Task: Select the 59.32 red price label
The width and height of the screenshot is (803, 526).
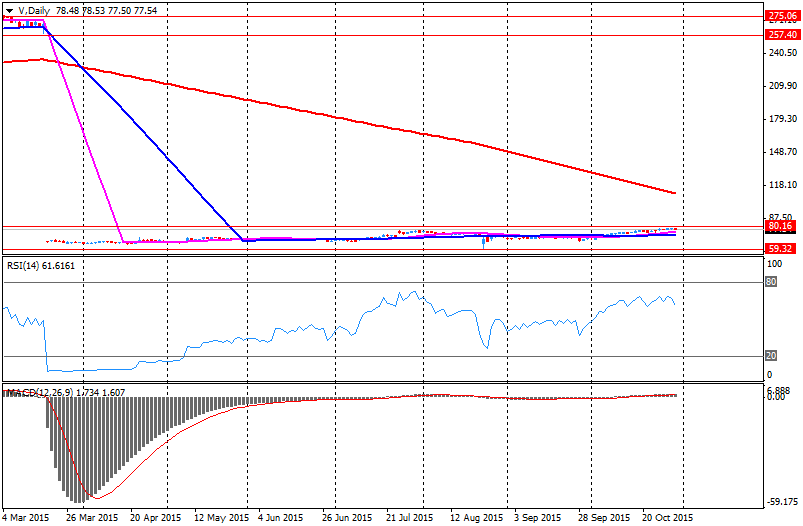Action: click(780, 249)
